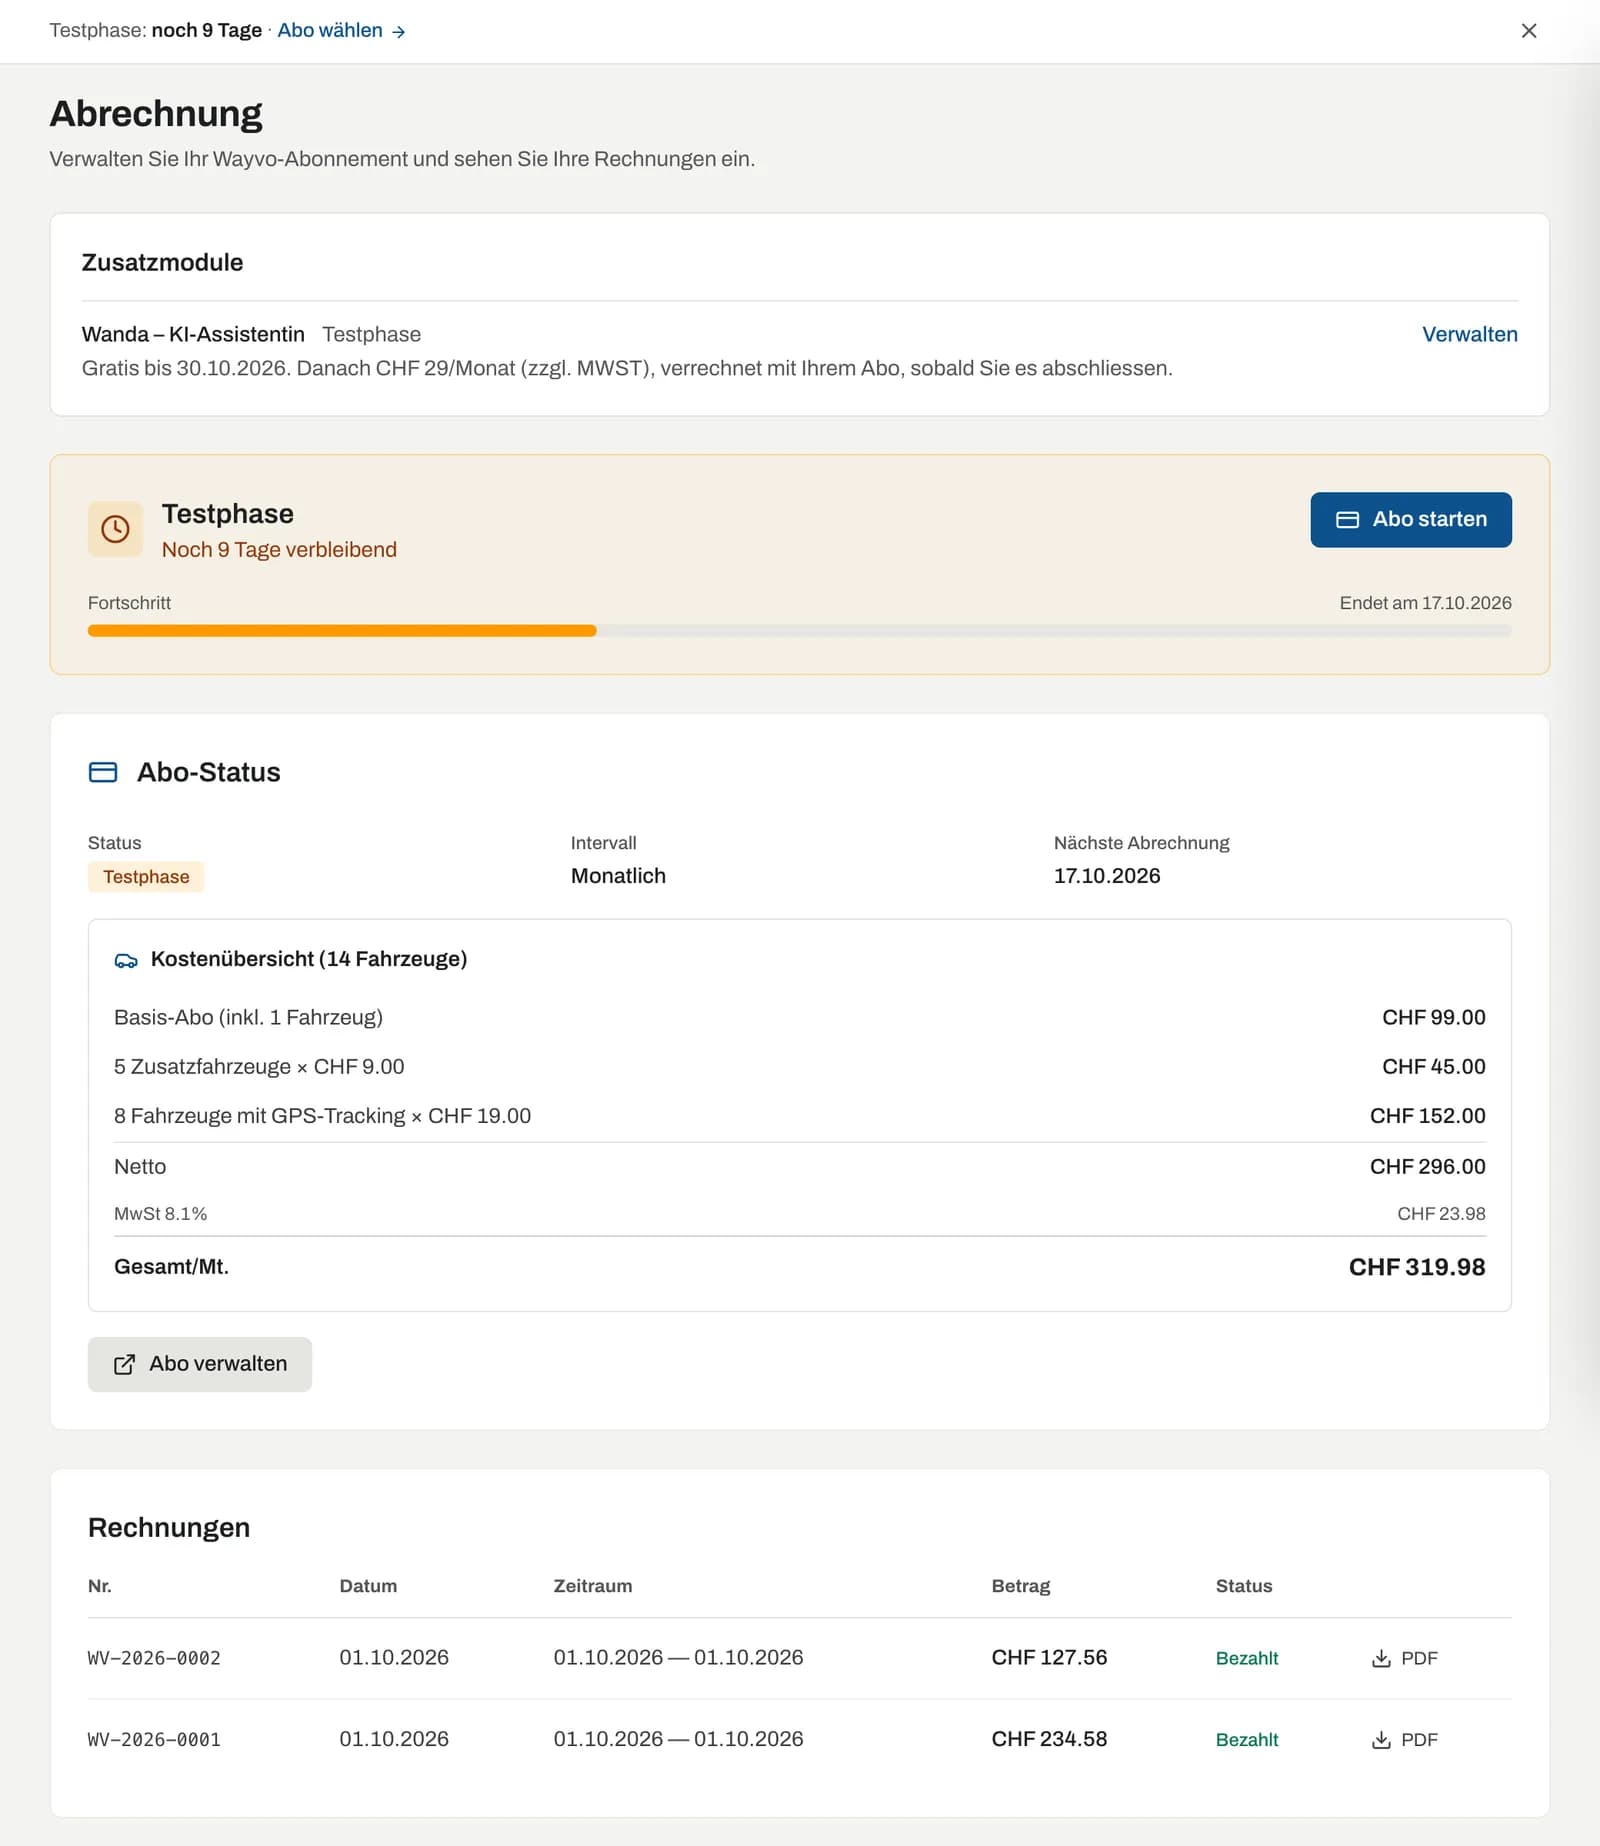
Task: Start the subscription with 'Abo starten'
Action: pos(1410,519)
